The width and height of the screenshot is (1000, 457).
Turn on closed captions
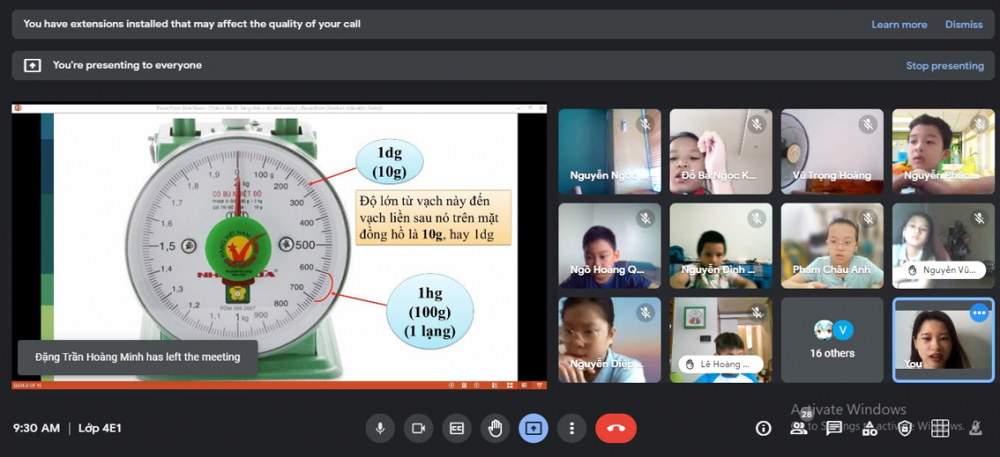pos(456,428)
